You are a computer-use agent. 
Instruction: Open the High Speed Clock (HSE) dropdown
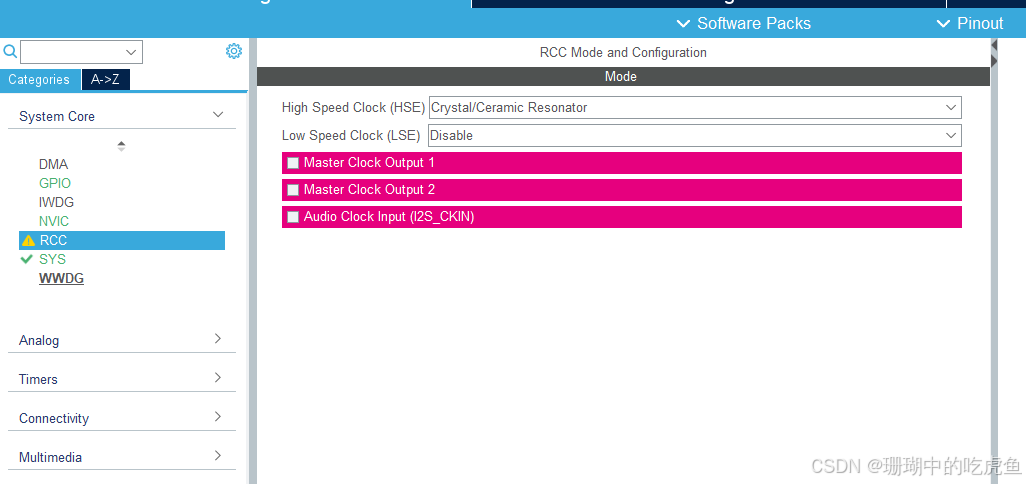[x=695, y=107]
